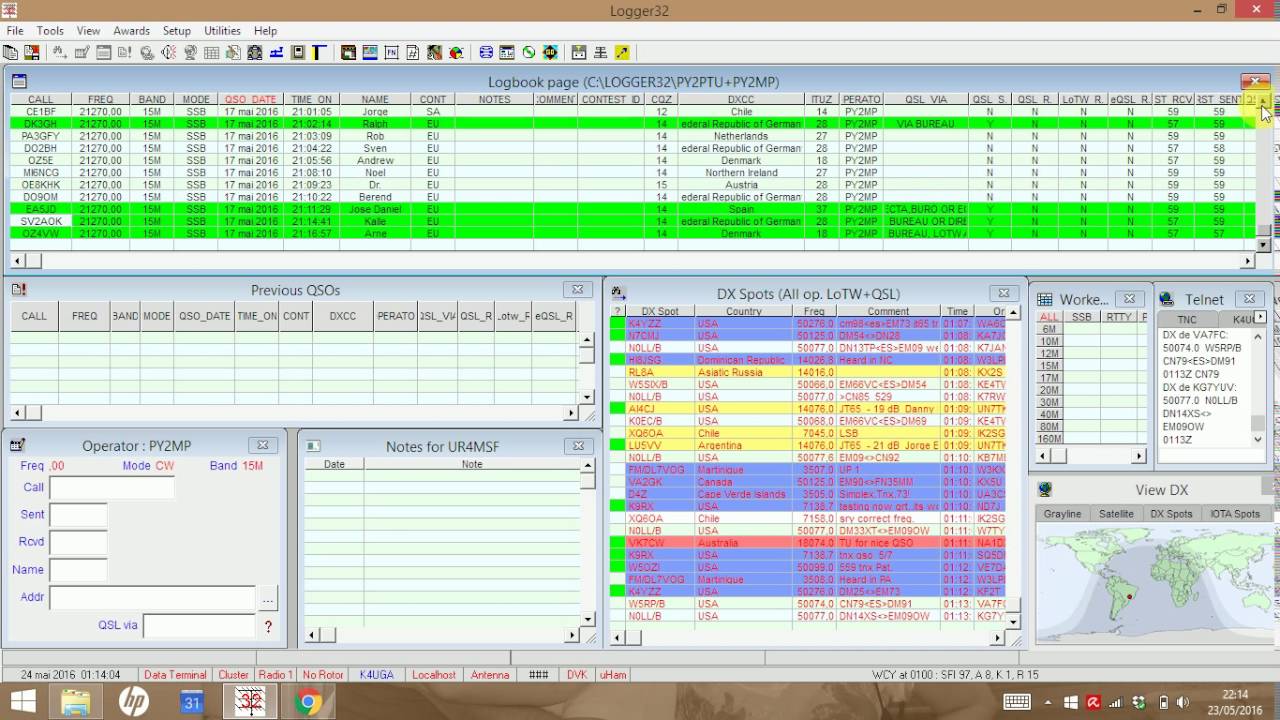Click the red question mark beside QSL via
Viewport: 1280px width, 720px height.
pos(268,627)
